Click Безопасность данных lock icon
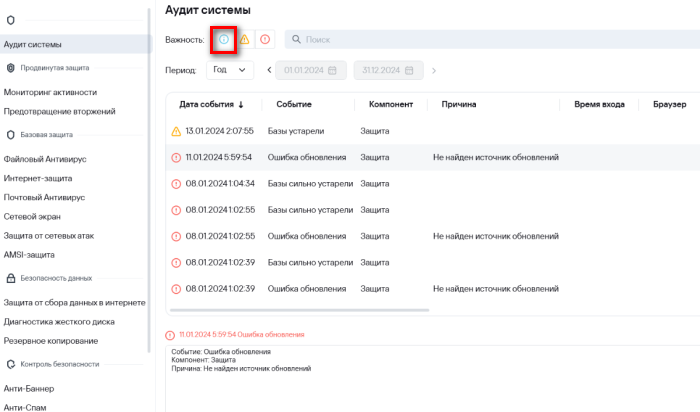This screenshot has height=412, width=700. click(11, 278)
